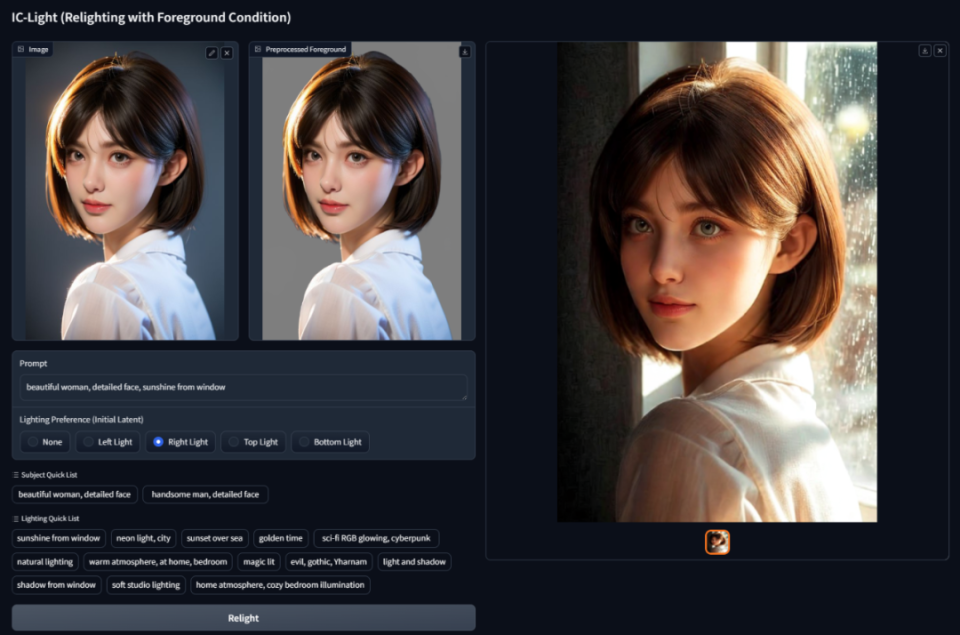Screen dimensions: 960x635
Task: Close the output result with the X icon
Action: [938, 50]
